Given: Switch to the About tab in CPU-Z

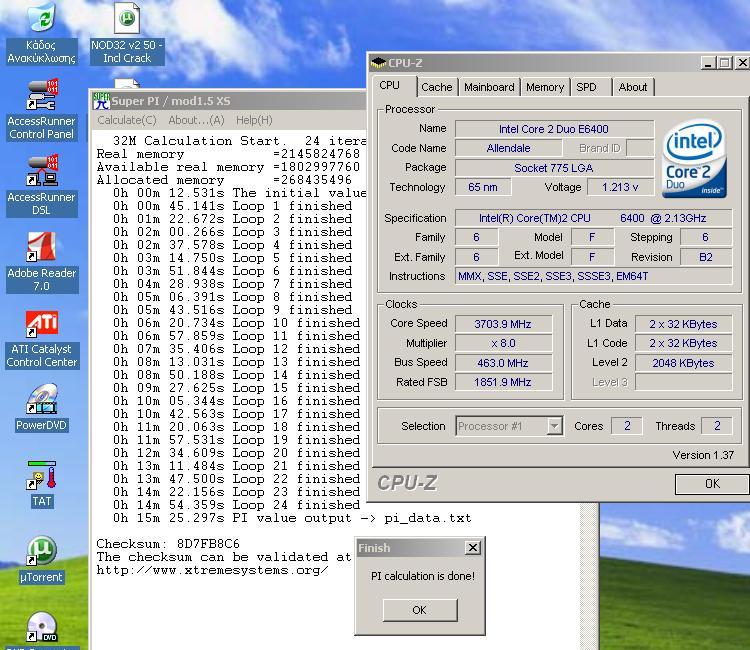Looking at the screenshot, I should pos(633,87).
